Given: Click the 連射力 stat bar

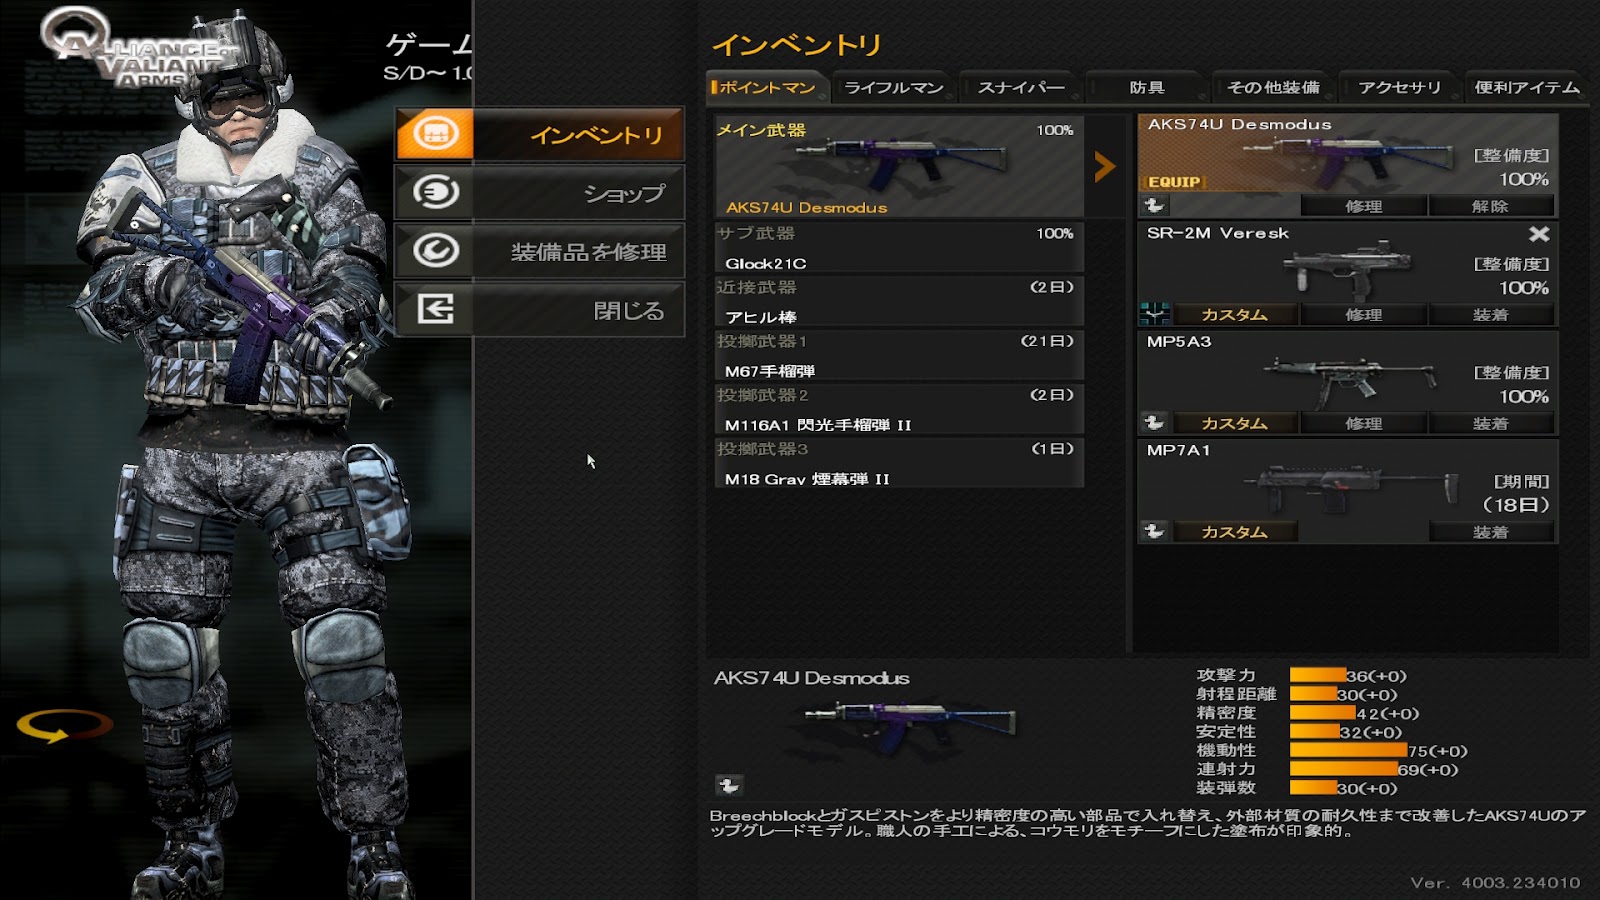Looking at the screenshot, I should [1343, 770].
